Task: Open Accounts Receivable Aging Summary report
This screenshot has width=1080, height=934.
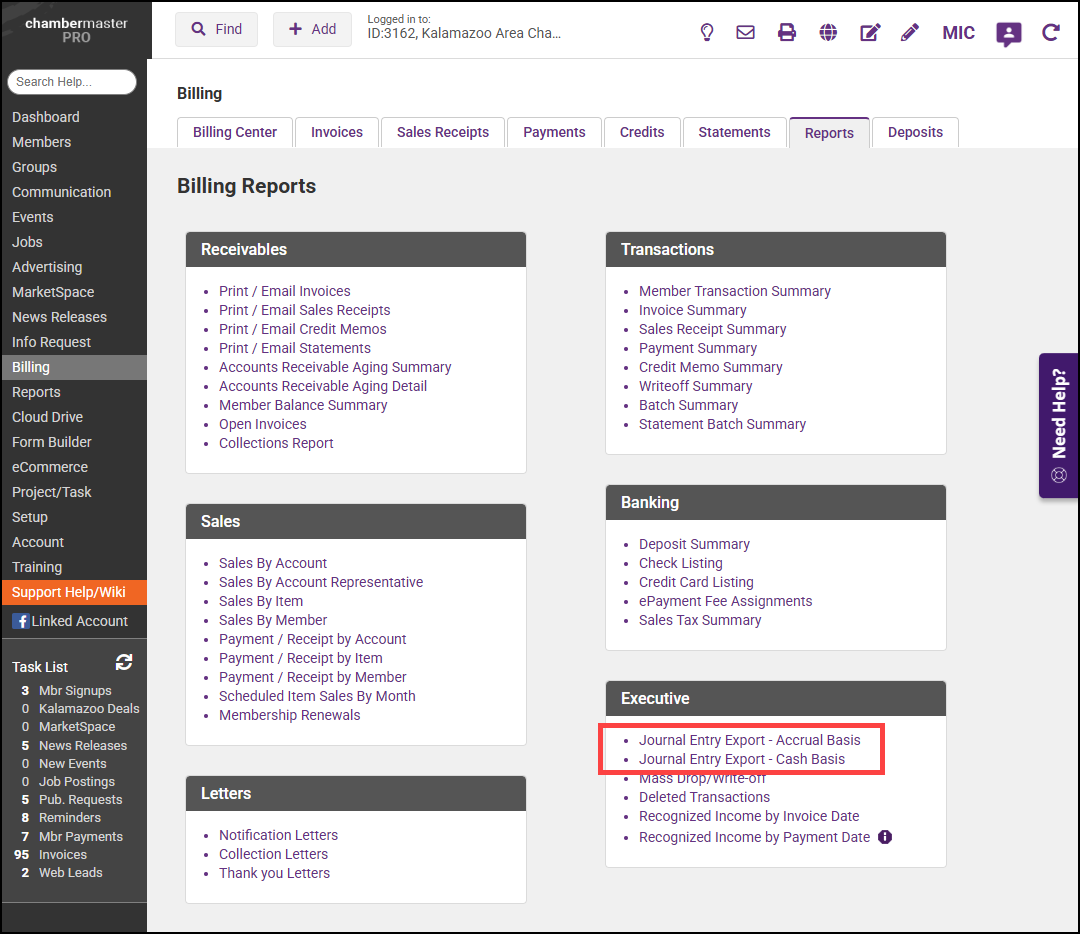Action: click(335, 367)
